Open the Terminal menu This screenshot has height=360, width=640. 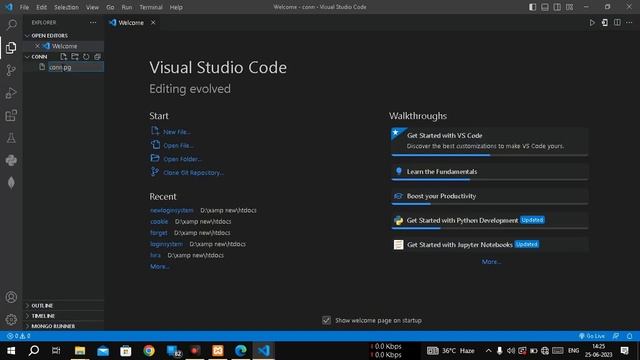tap(151, 7)
